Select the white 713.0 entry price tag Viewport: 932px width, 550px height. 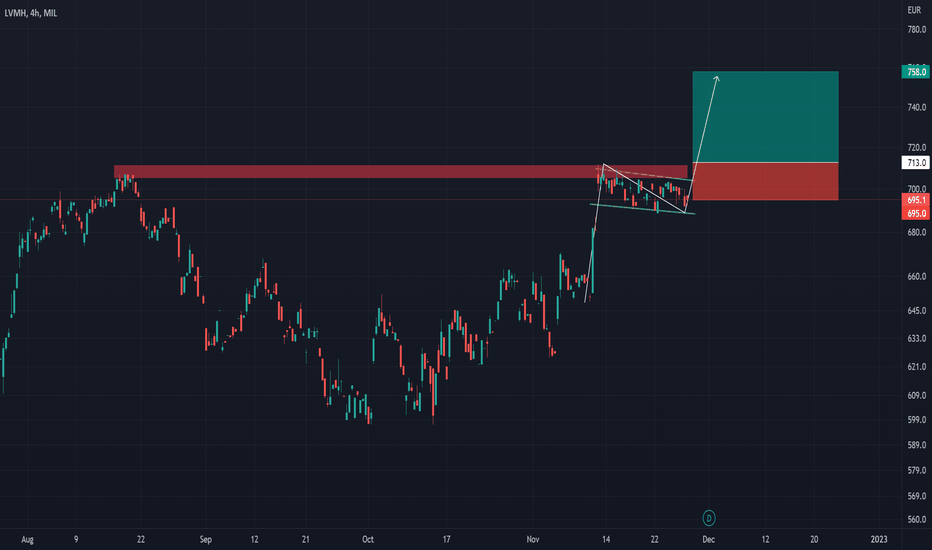[x=915, y=162]
